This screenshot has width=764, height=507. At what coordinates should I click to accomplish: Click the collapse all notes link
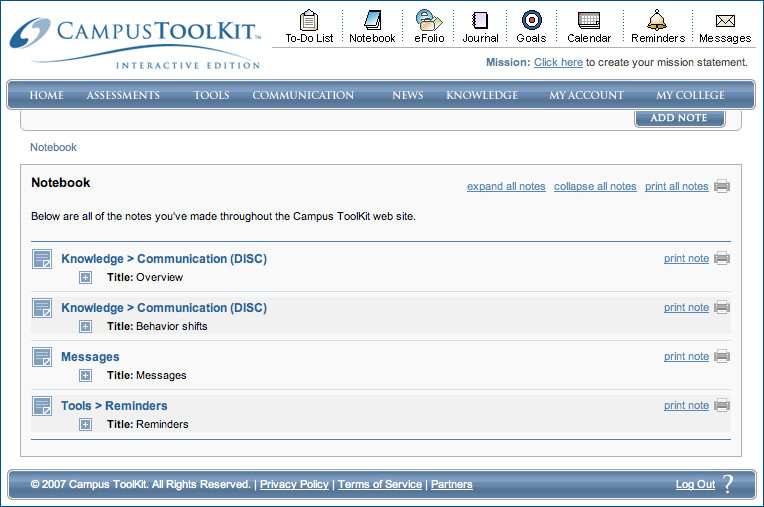(595, 186)
